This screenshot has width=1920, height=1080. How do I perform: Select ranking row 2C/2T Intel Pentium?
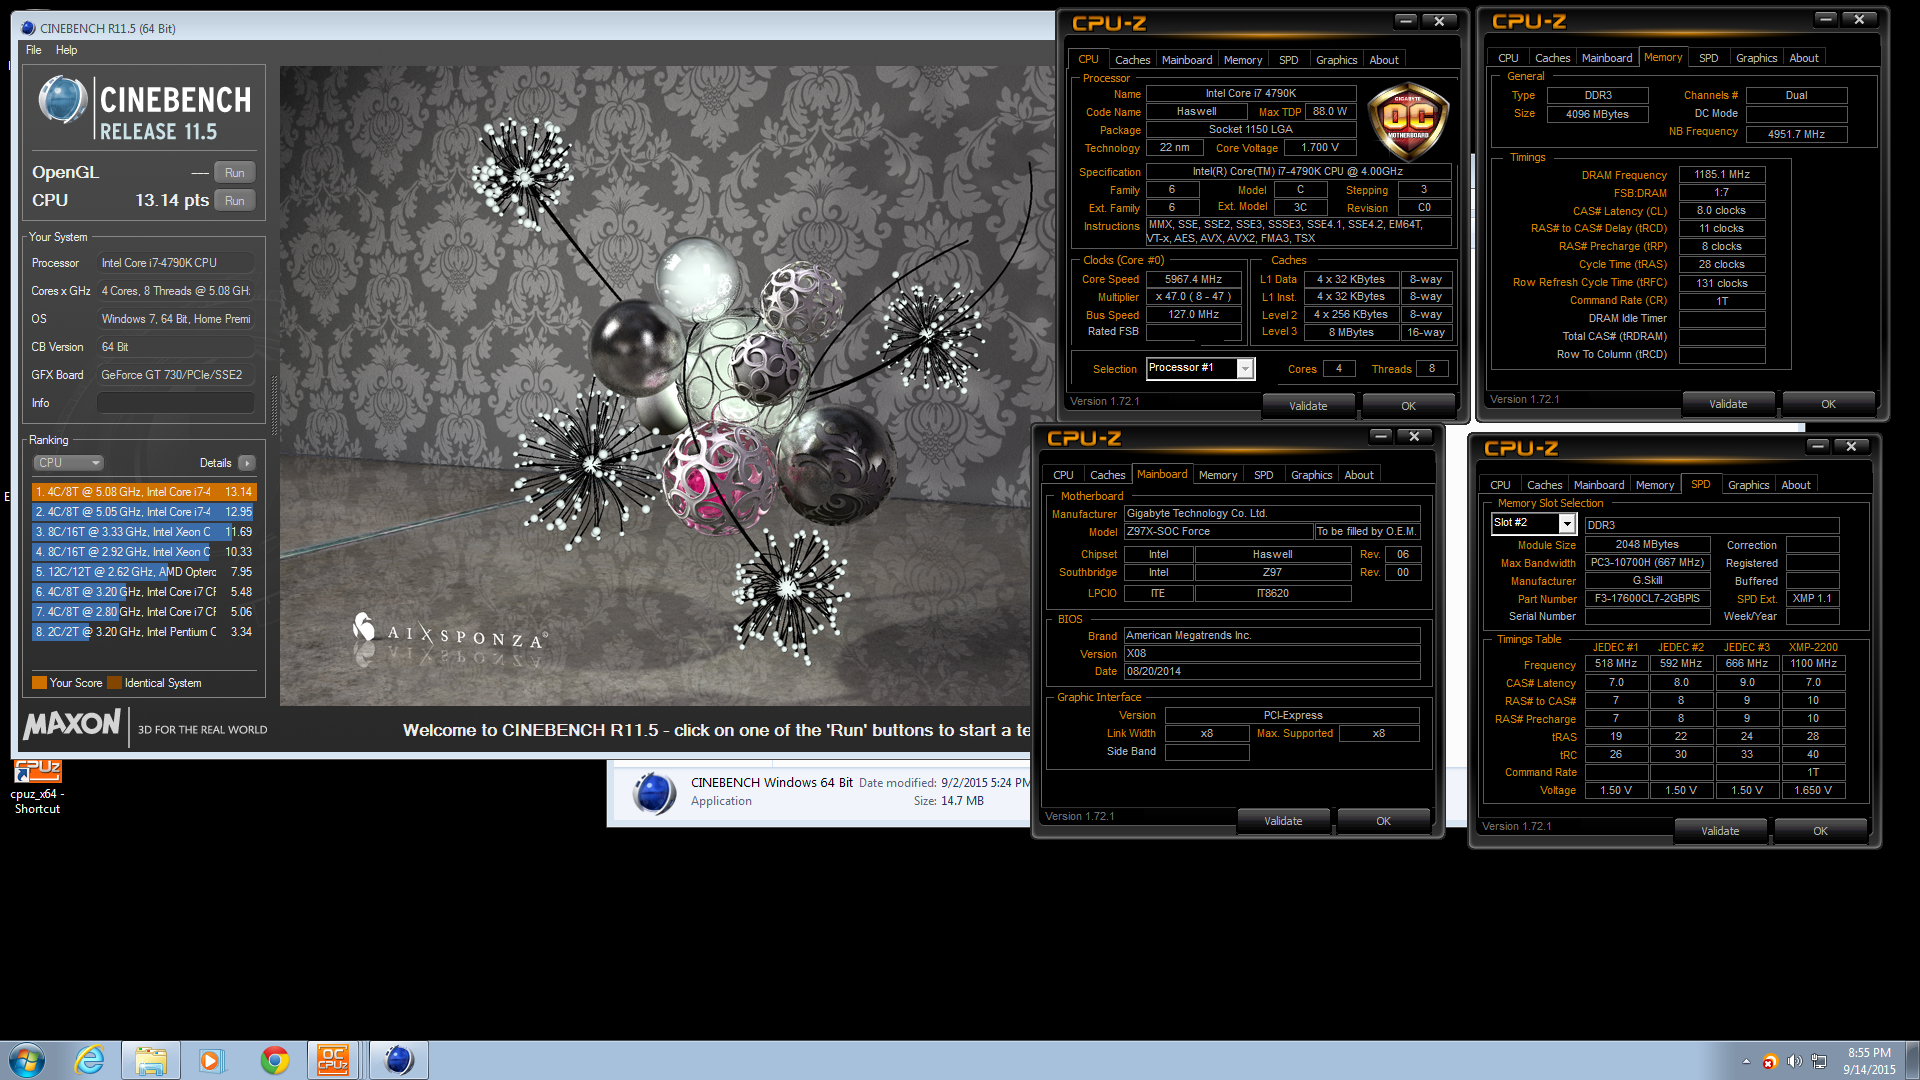point(144,632)
